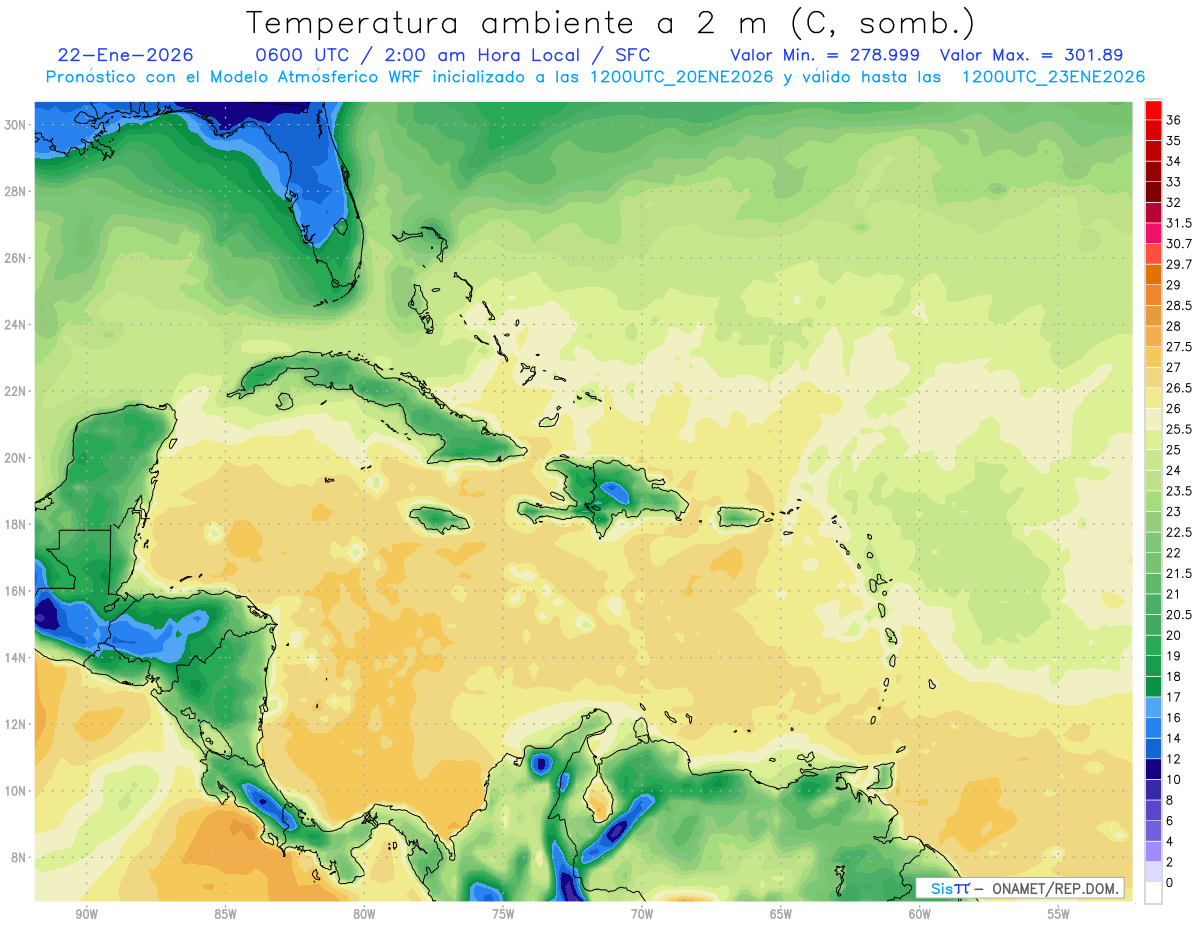1200x927 pixels.
Task: Click color scale value '6'
Action: 1170,820
